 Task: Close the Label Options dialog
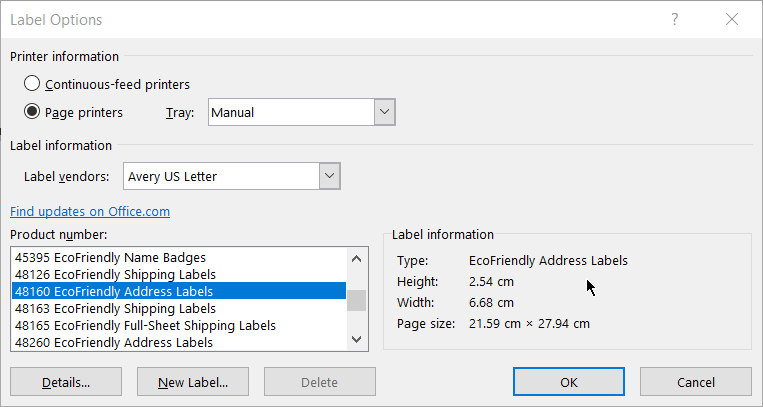[x=732, y=19]
